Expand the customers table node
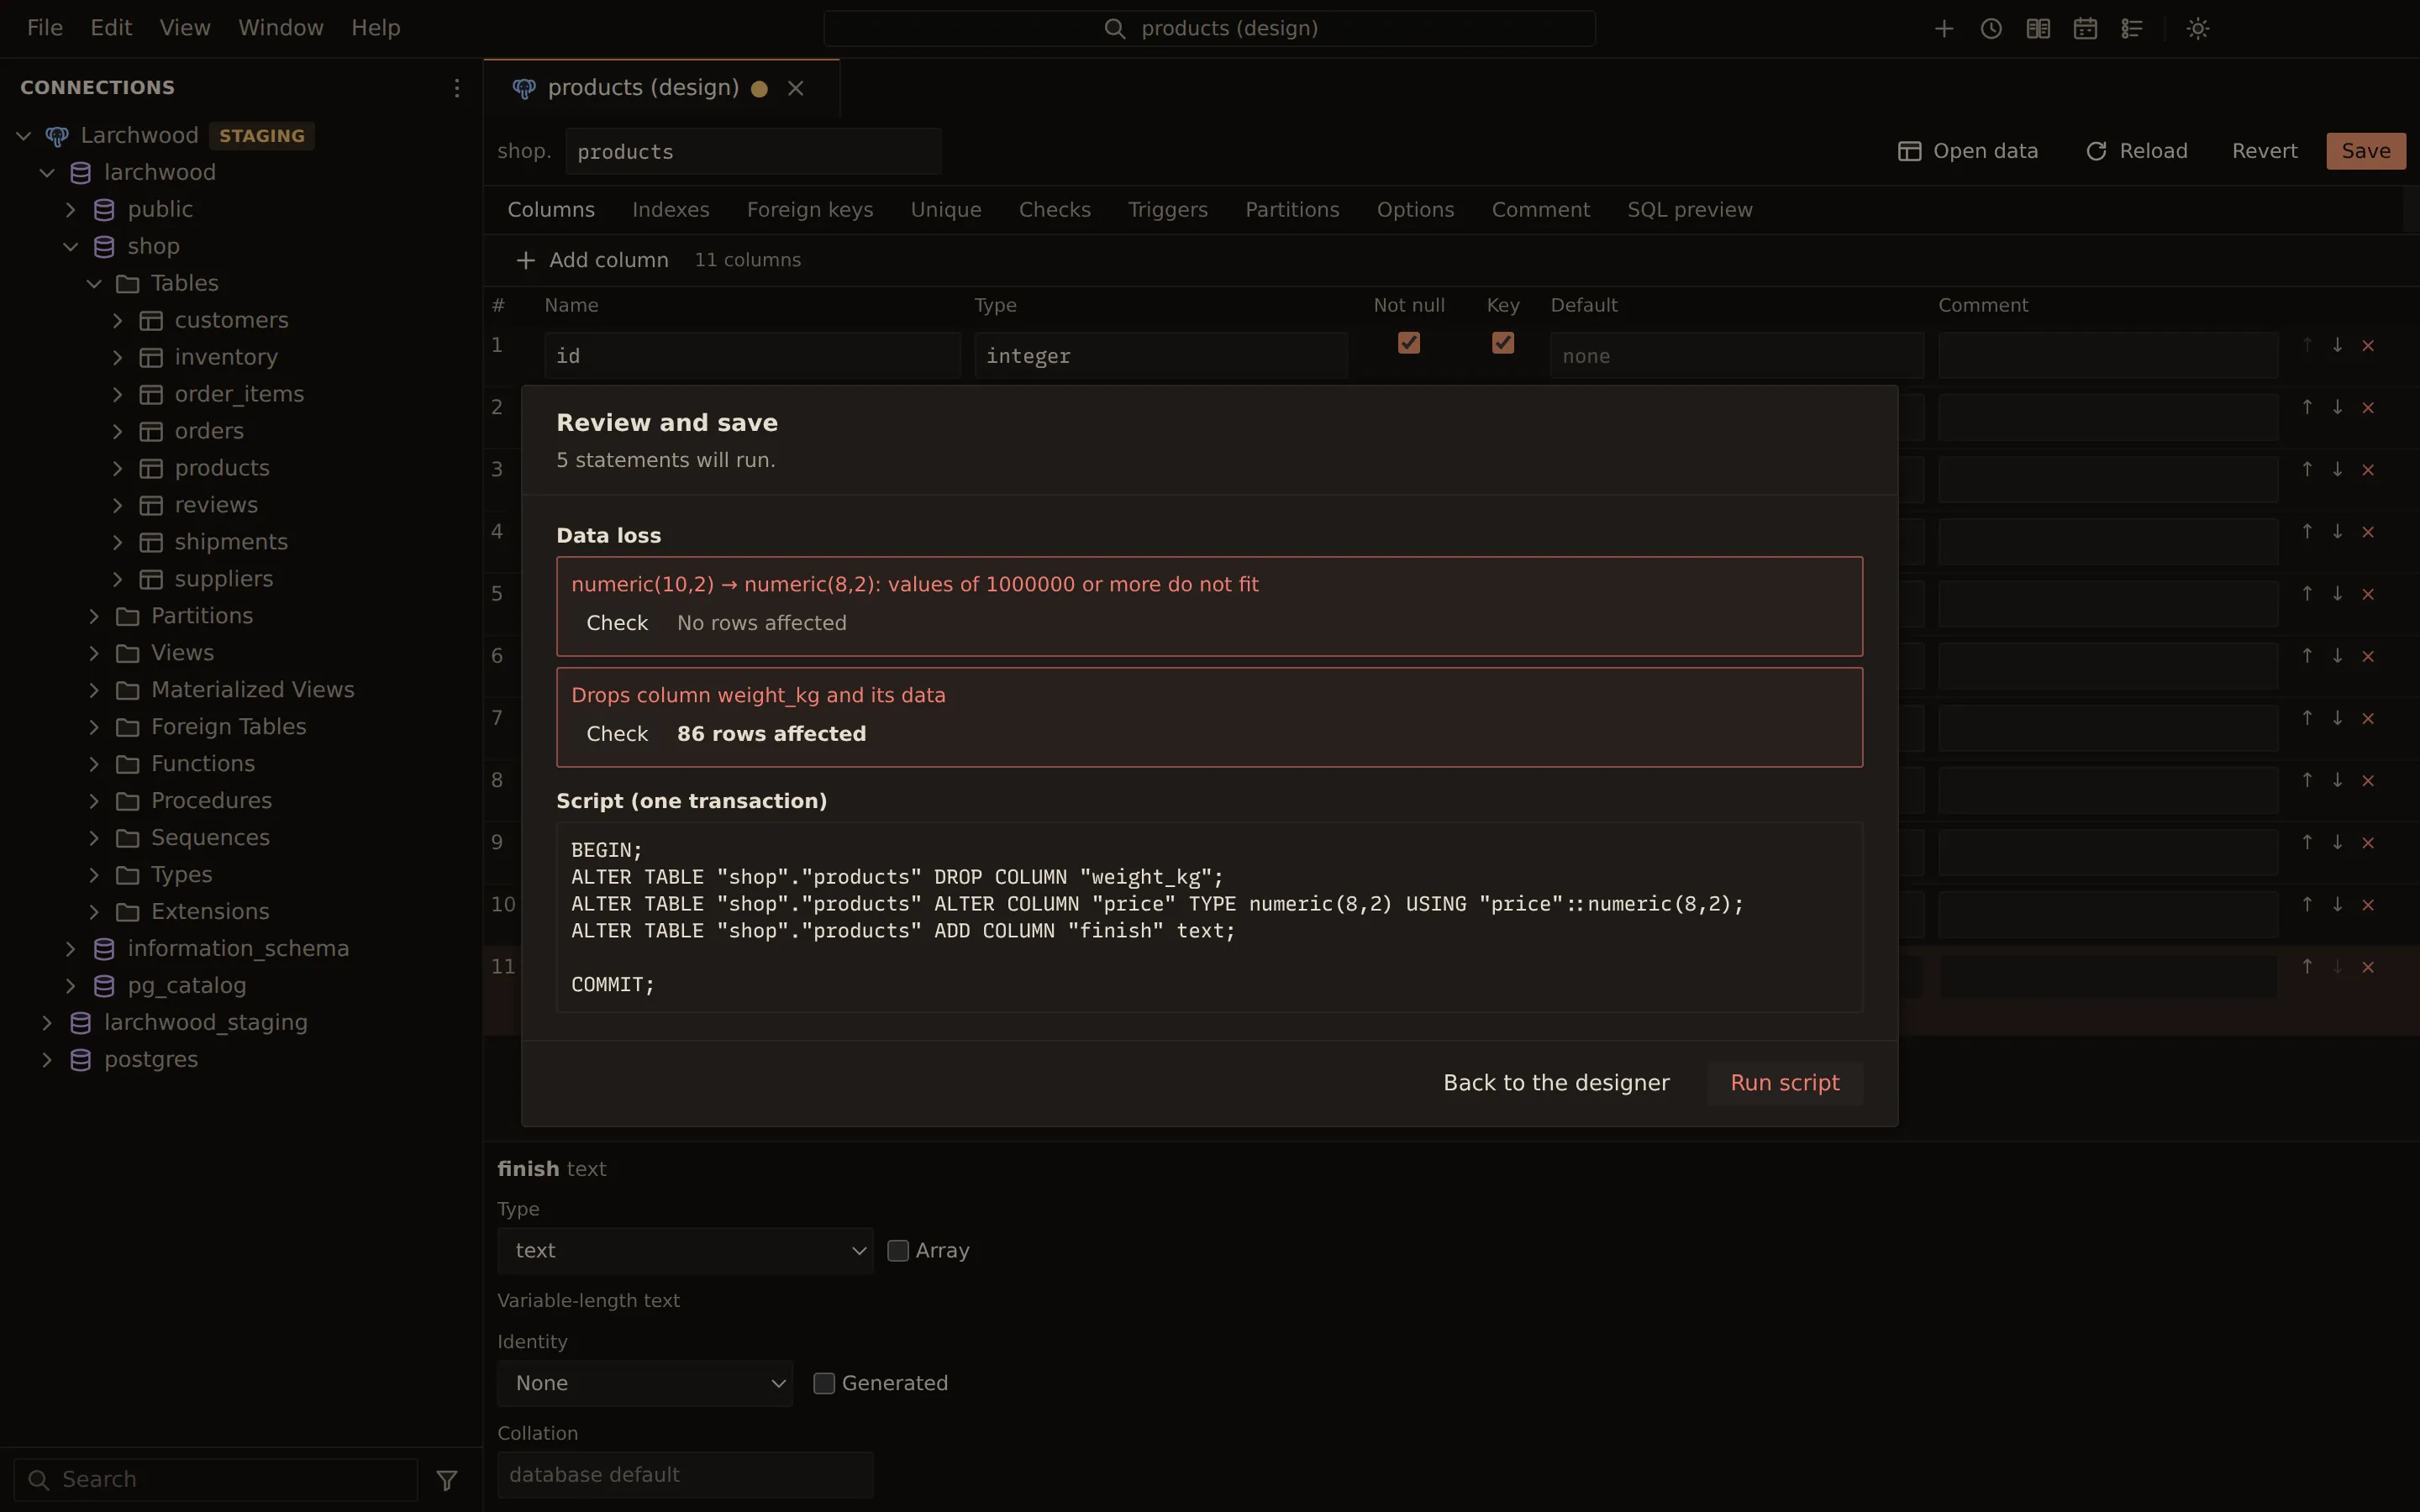The image size is (2420, 1512). click(x=117, y=320)
